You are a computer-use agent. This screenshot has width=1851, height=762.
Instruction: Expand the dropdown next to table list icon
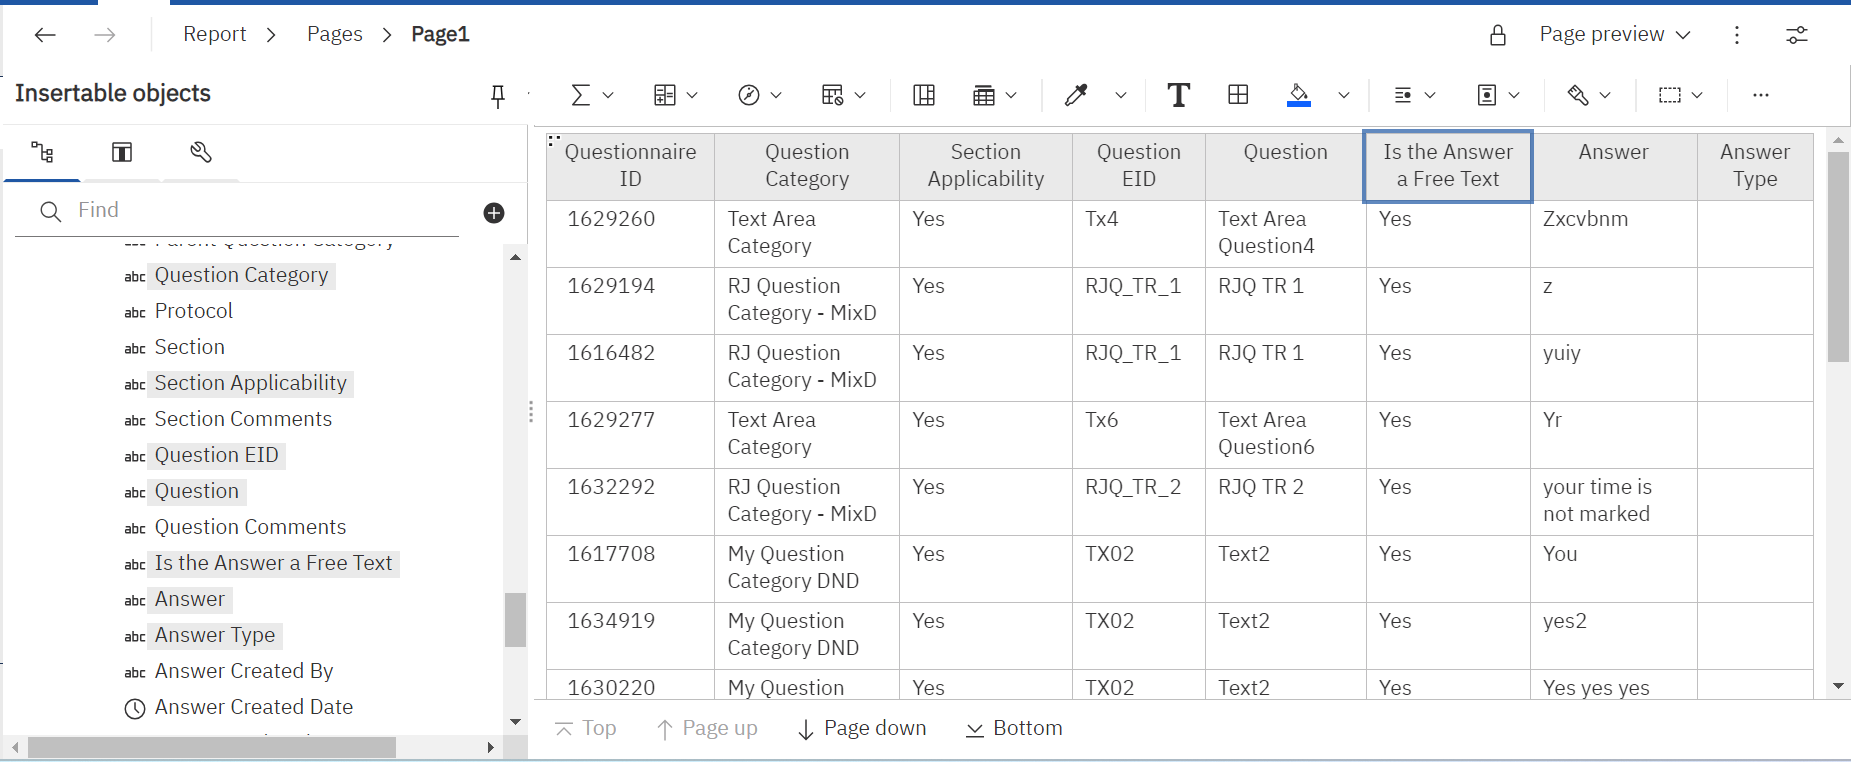tap(692, 95)
